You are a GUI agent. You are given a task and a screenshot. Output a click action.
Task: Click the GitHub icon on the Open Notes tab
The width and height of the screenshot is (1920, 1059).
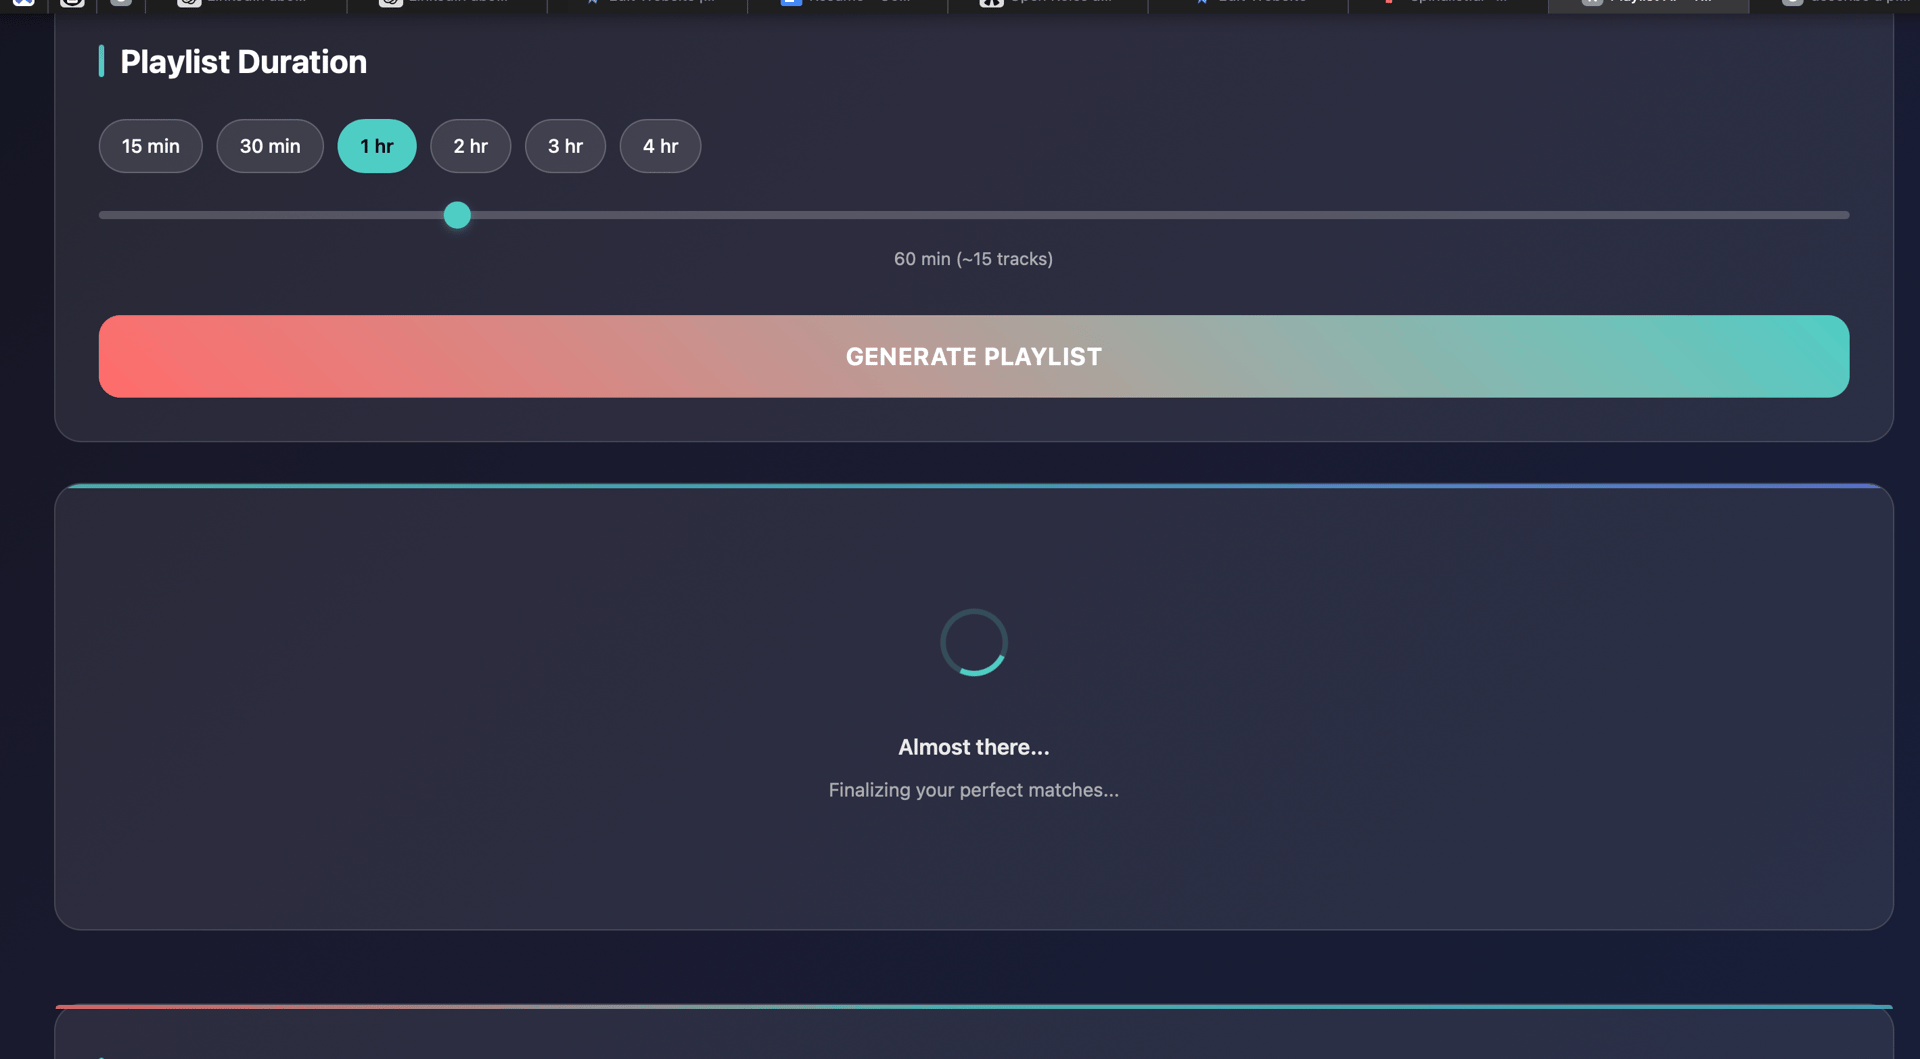click(x=990, y=4)
